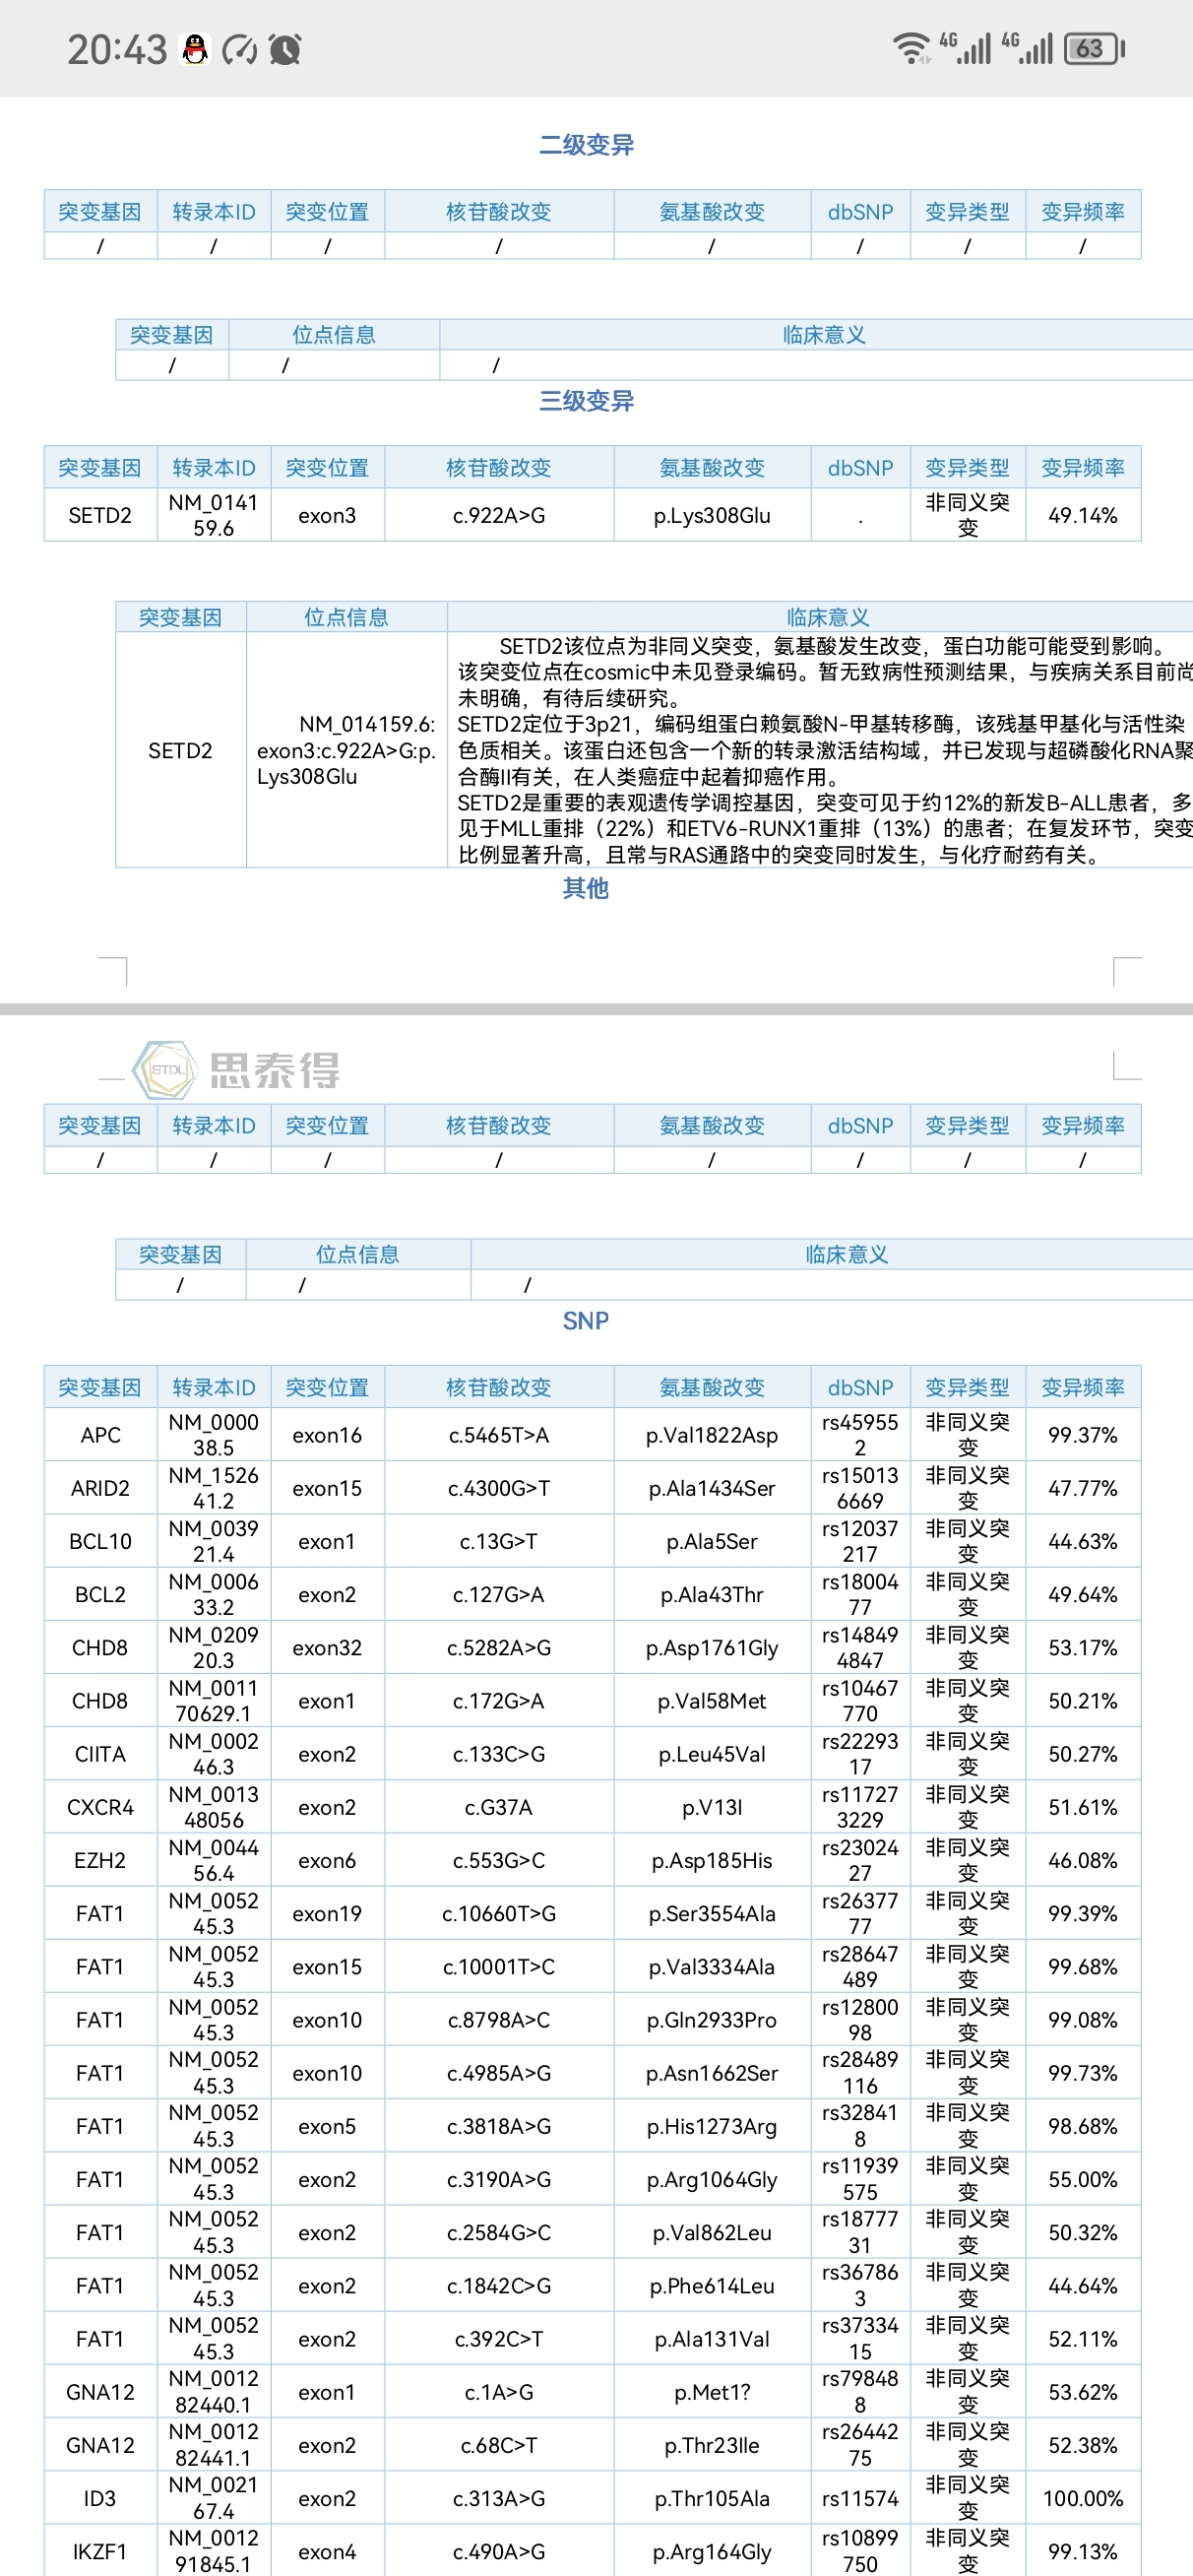The image size is (1193, 2576).
Task: Select the 二级变异 section heading
Action: [586, 145]
